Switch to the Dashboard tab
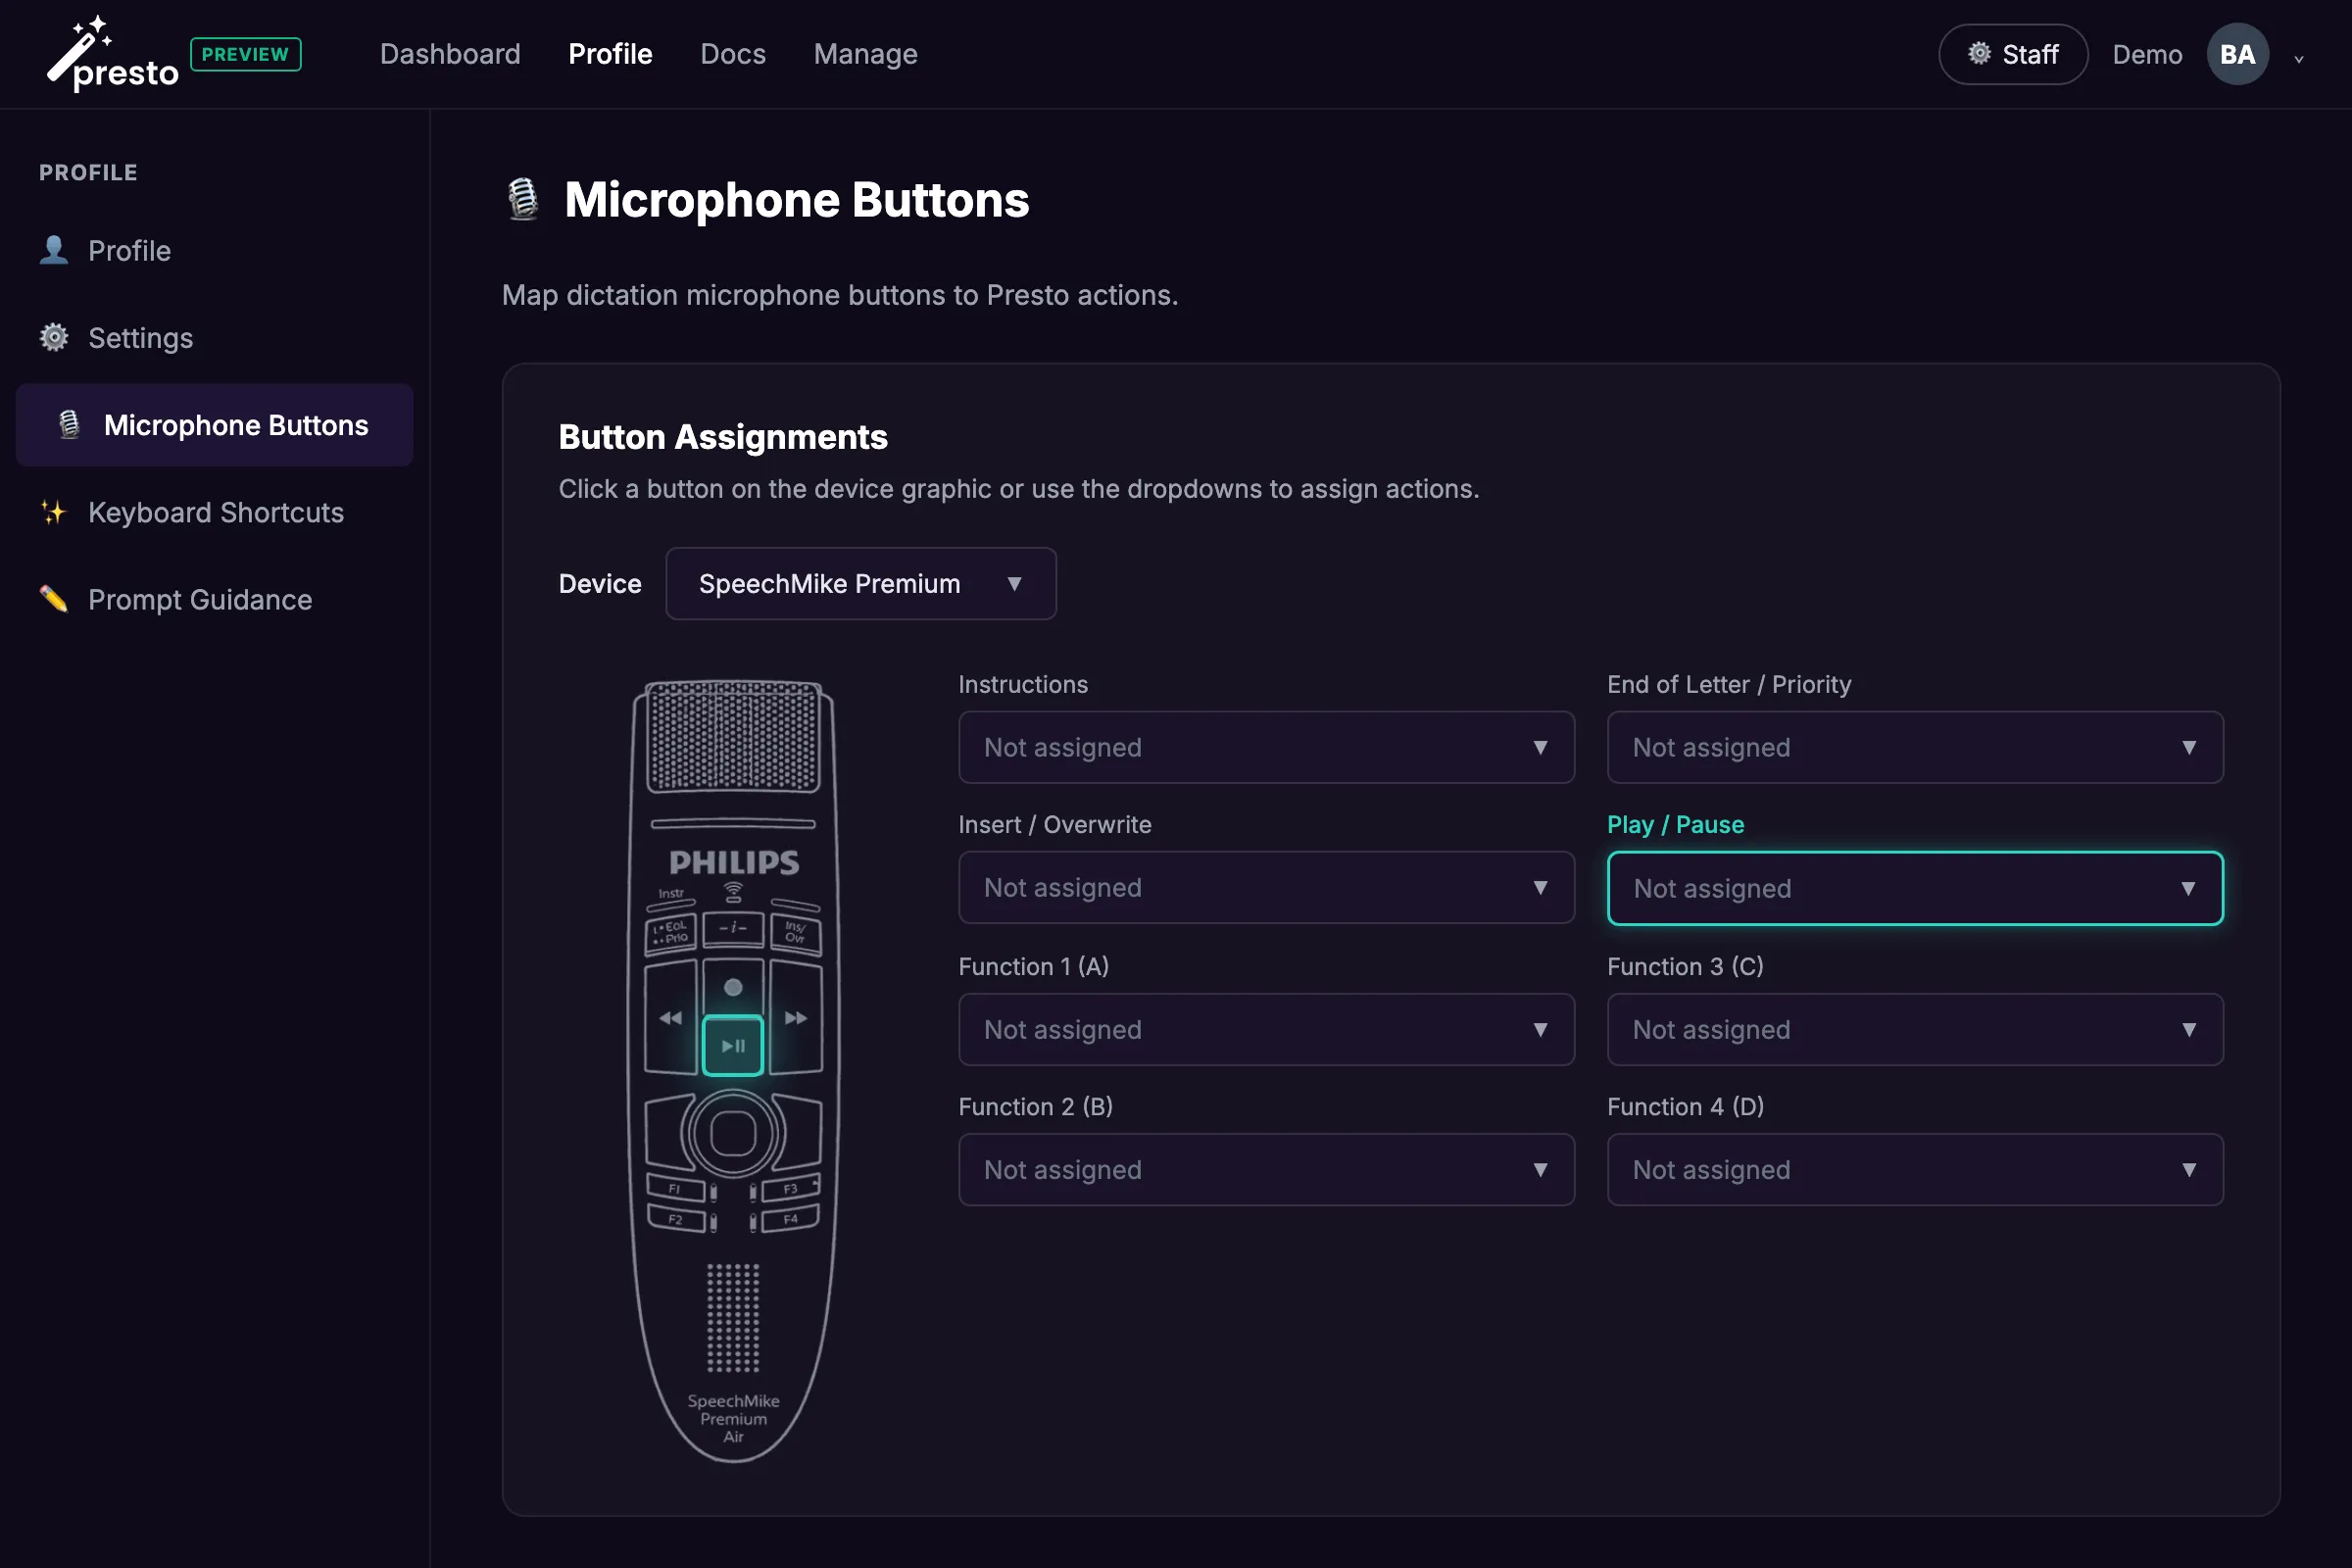This screenshot has height=1568, width=2352. coord(449,53)
